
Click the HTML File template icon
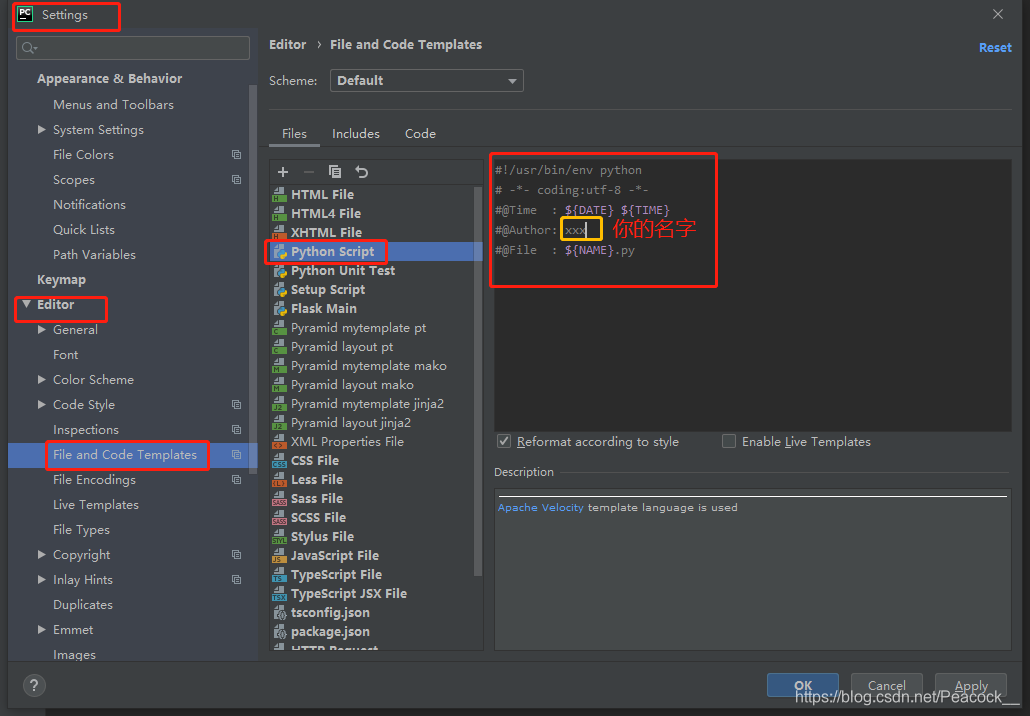click(280, 194)
